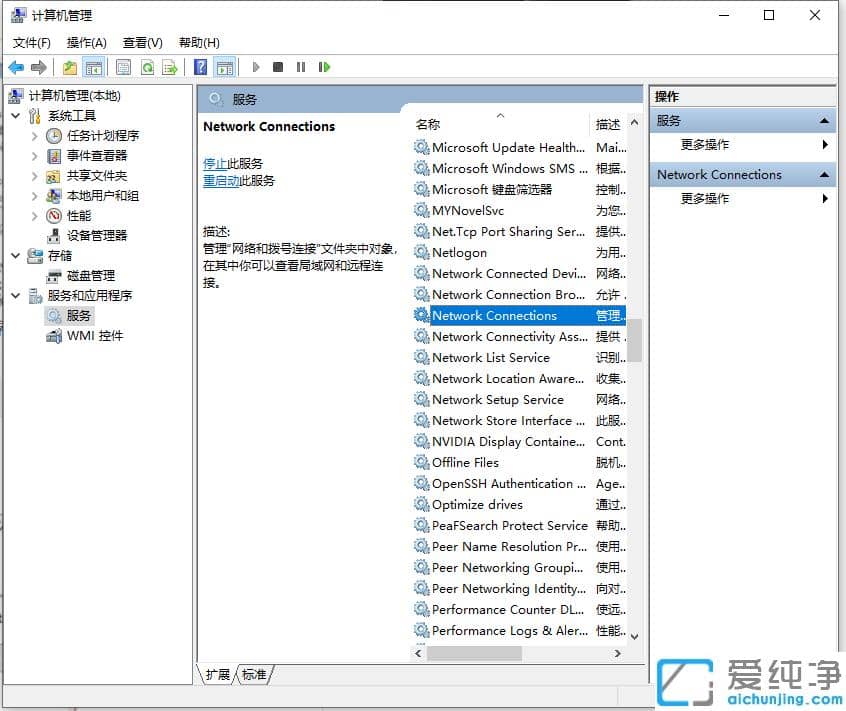Collapse the 系统工具 tree branch

14,115
